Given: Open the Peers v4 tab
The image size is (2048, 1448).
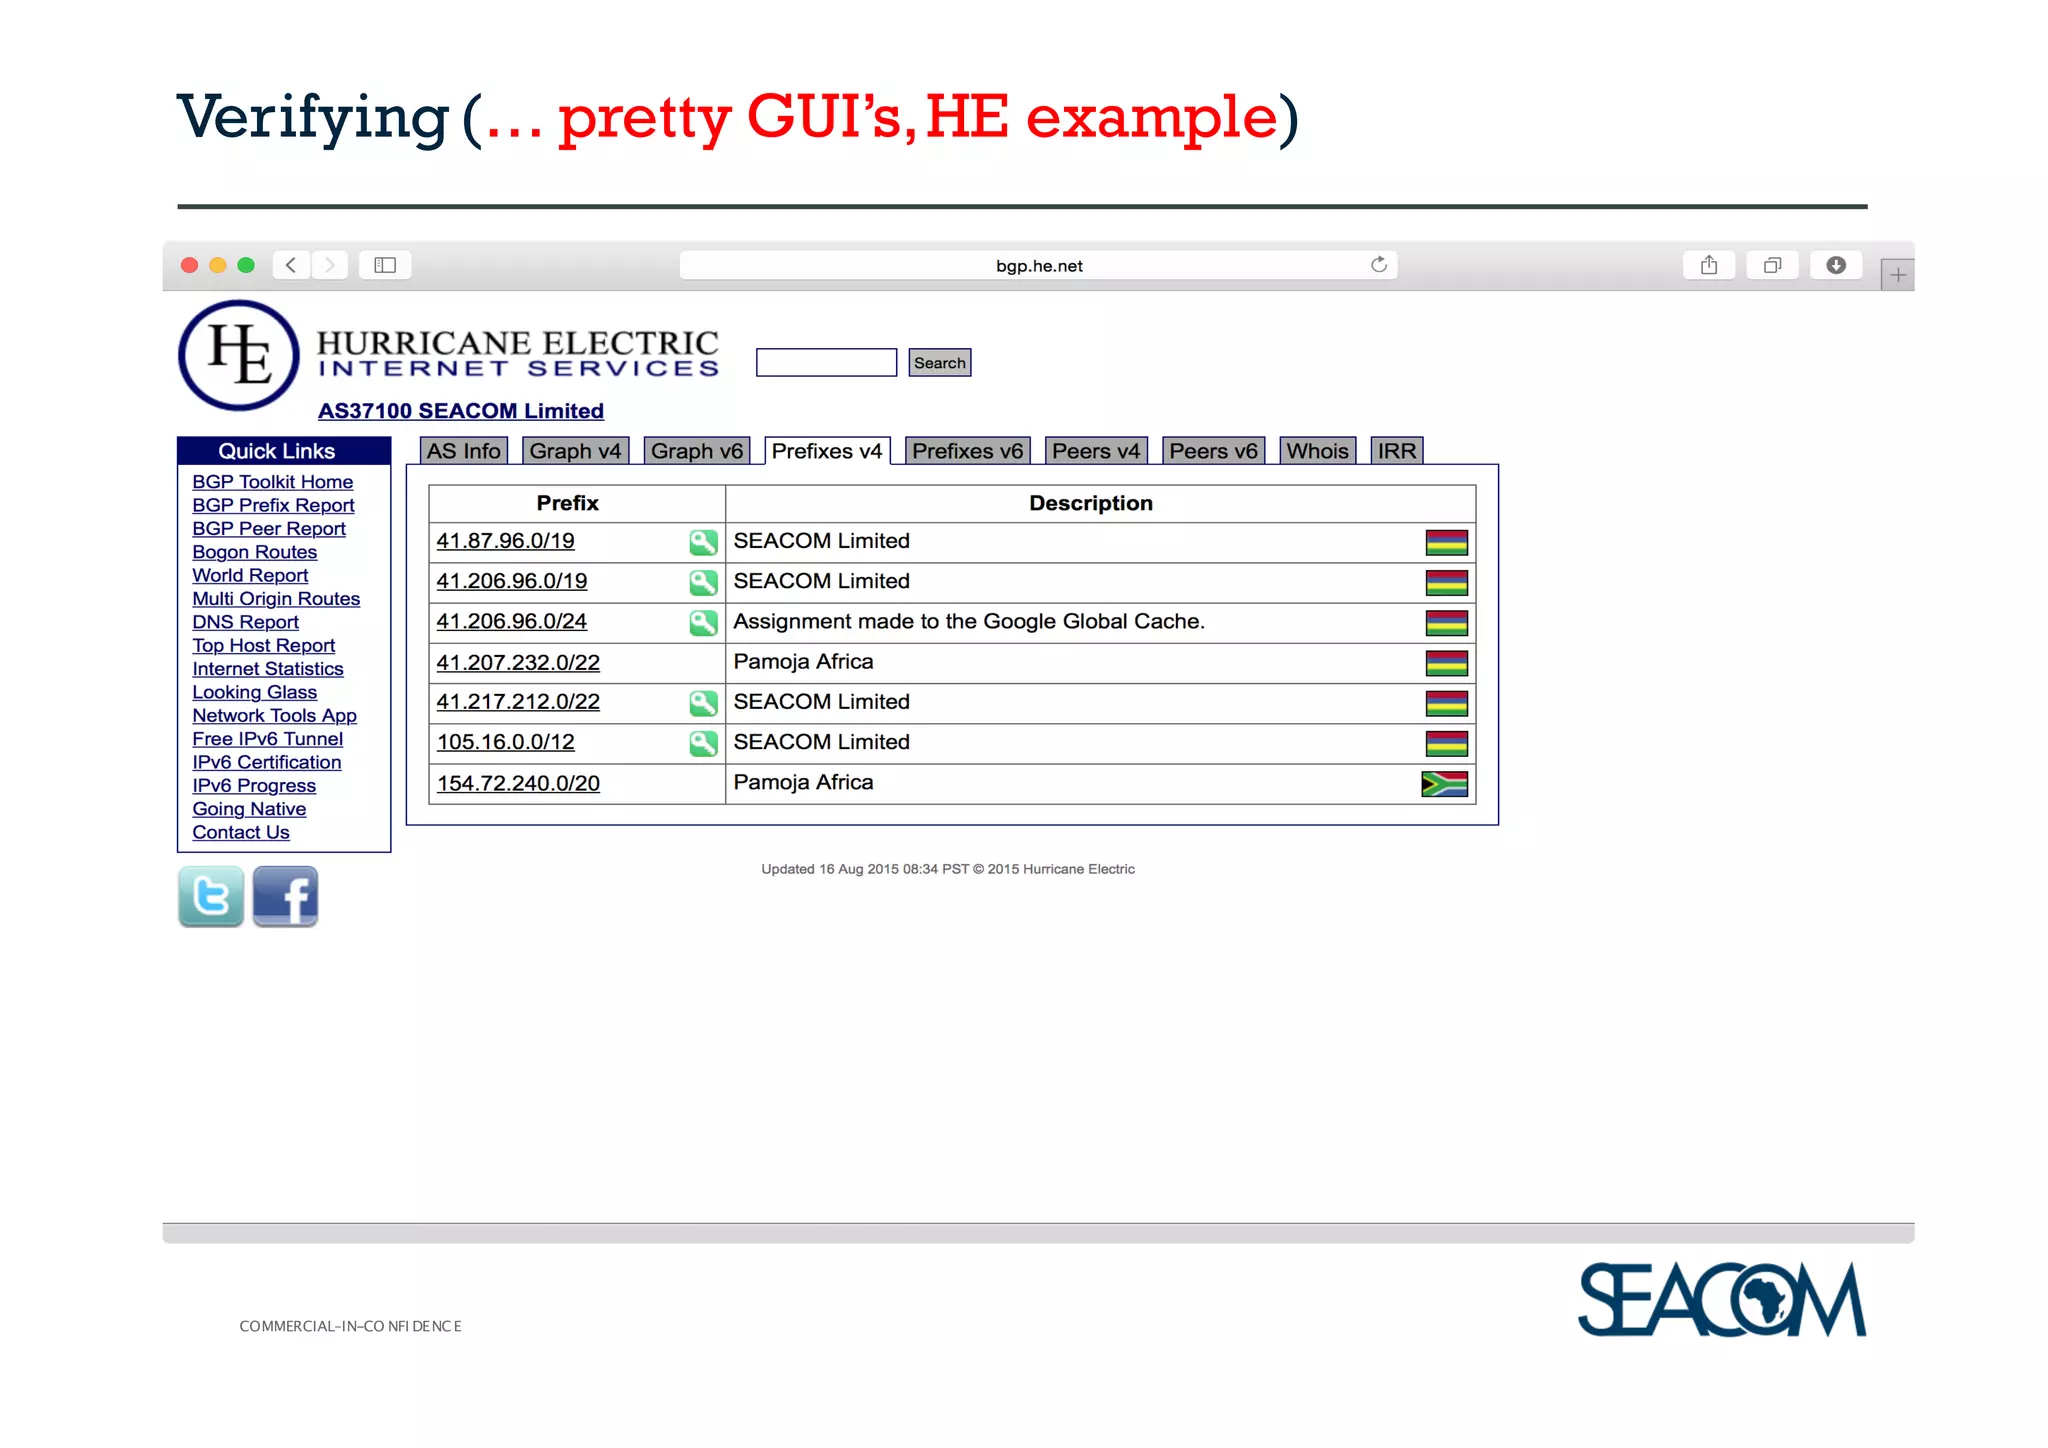Looking at the screenshot, I should (x=1096, y=451).
